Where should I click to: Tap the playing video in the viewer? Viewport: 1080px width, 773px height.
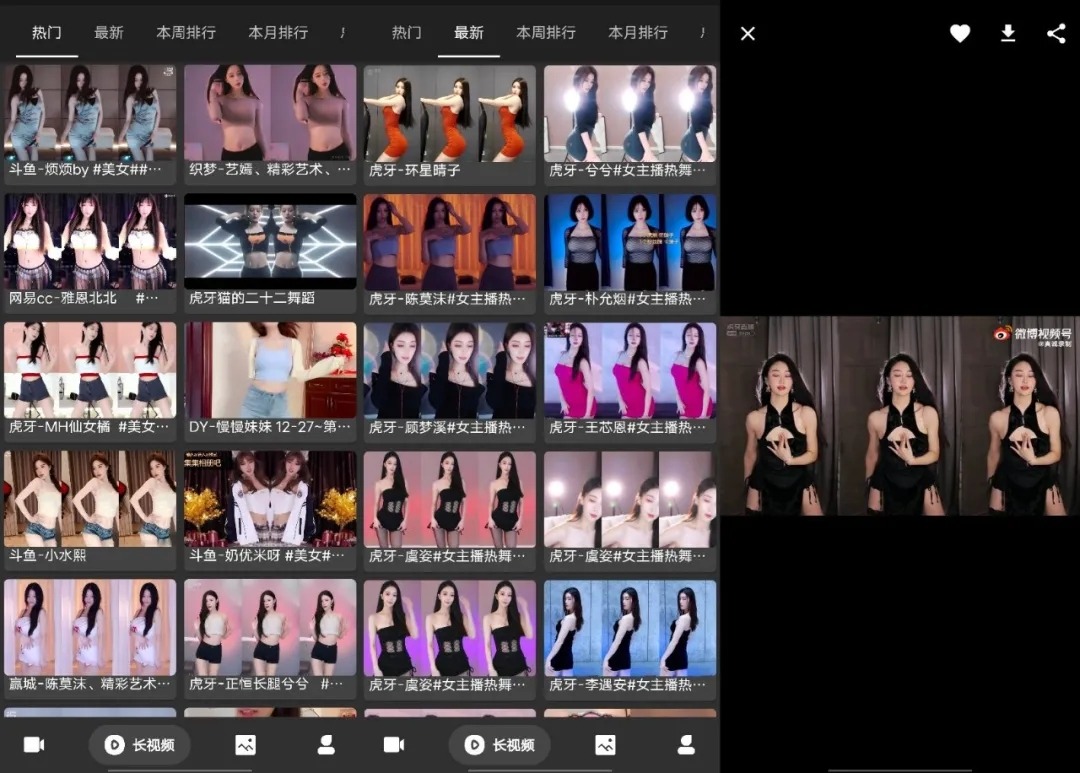(900, 416)
